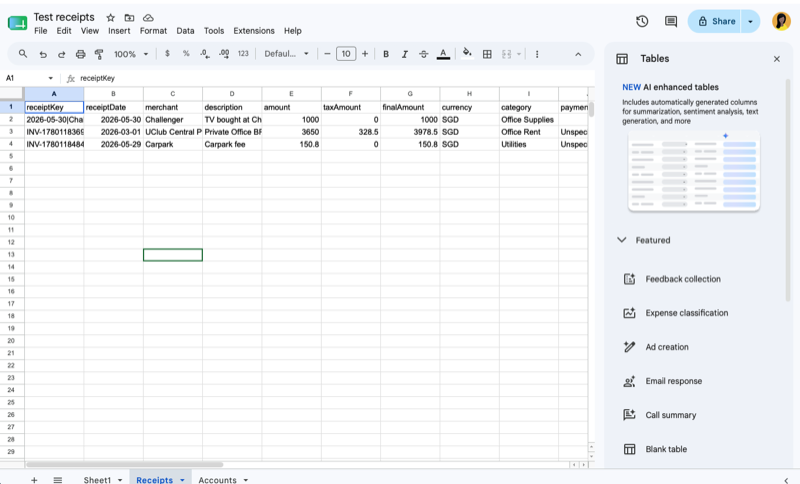800x484 pixels.
Task: Collapse the Featured section
Action: click(x=621, y=240)
